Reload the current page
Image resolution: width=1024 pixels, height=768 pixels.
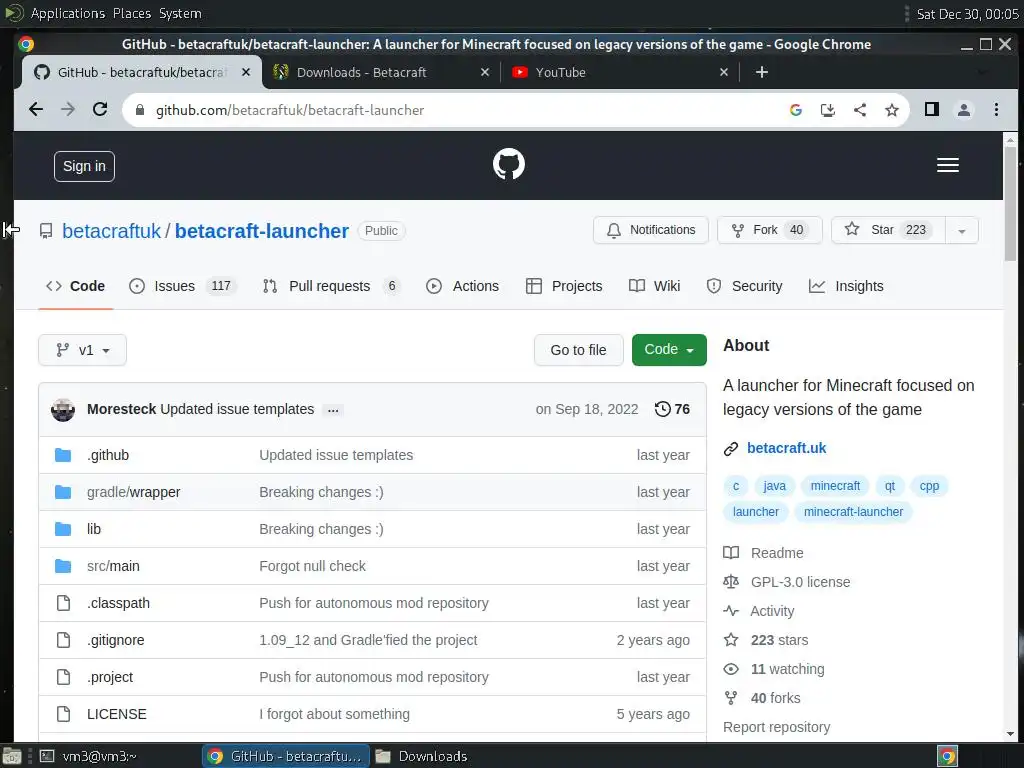tap(100, 110)
